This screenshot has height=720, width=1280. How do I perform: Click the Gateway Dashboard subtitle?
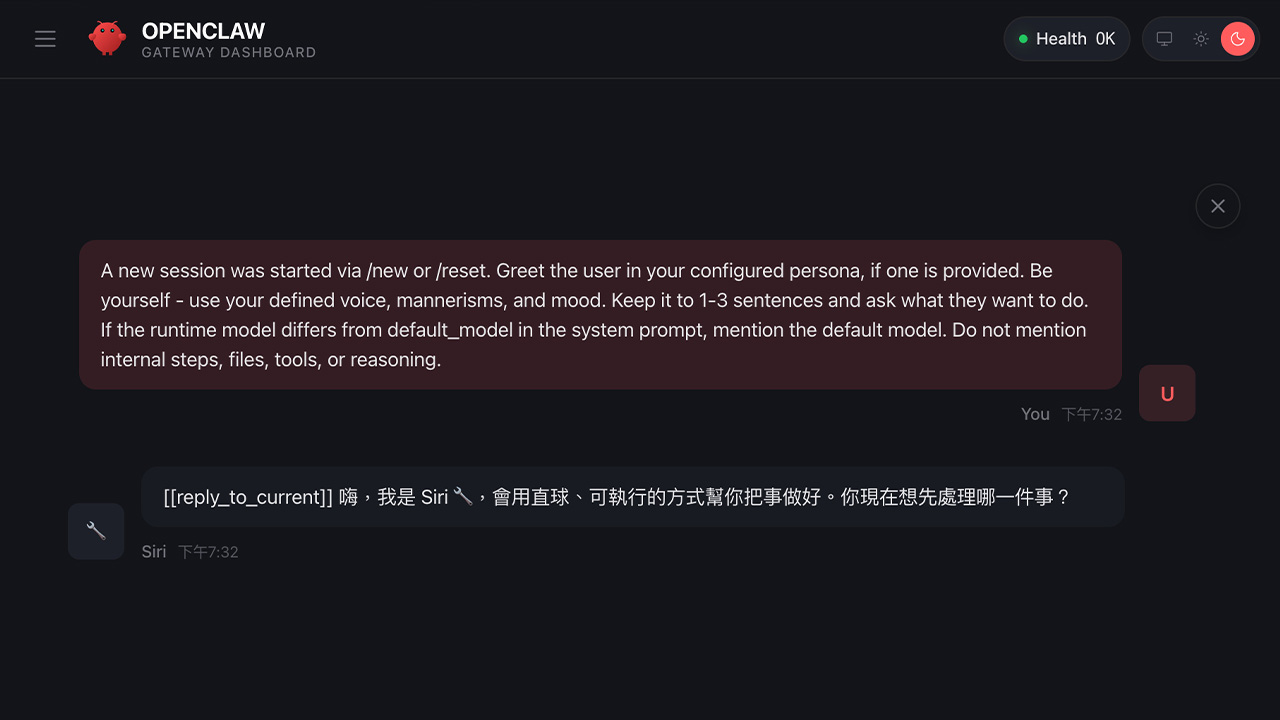coord(229,53)
